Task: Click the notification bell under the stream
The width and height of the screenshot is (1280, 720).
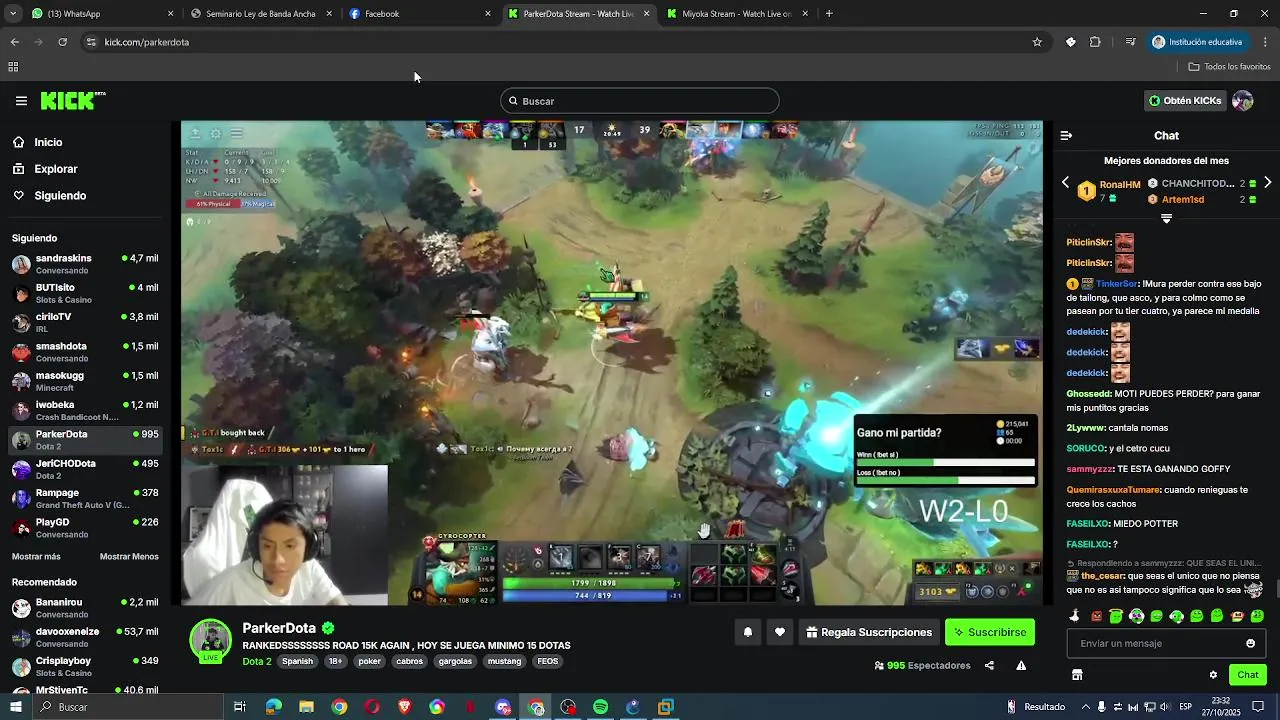Action: [x=747, y=632]
